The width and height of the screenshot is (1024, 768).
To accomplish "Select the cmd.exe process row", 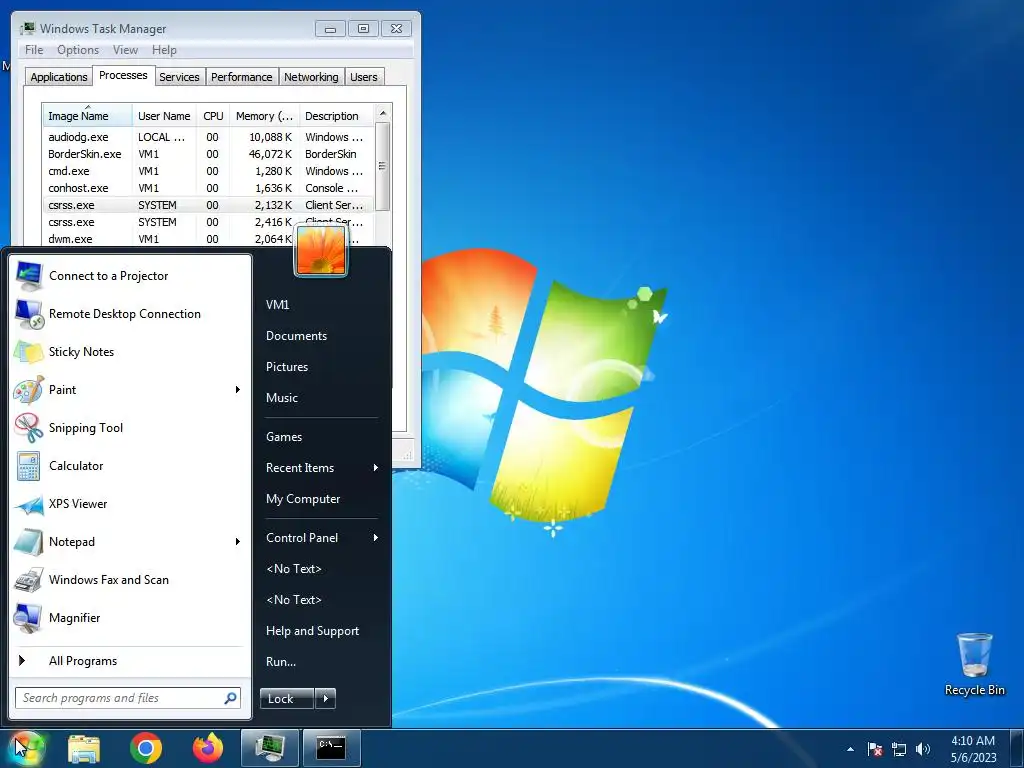I will point(208,171).
